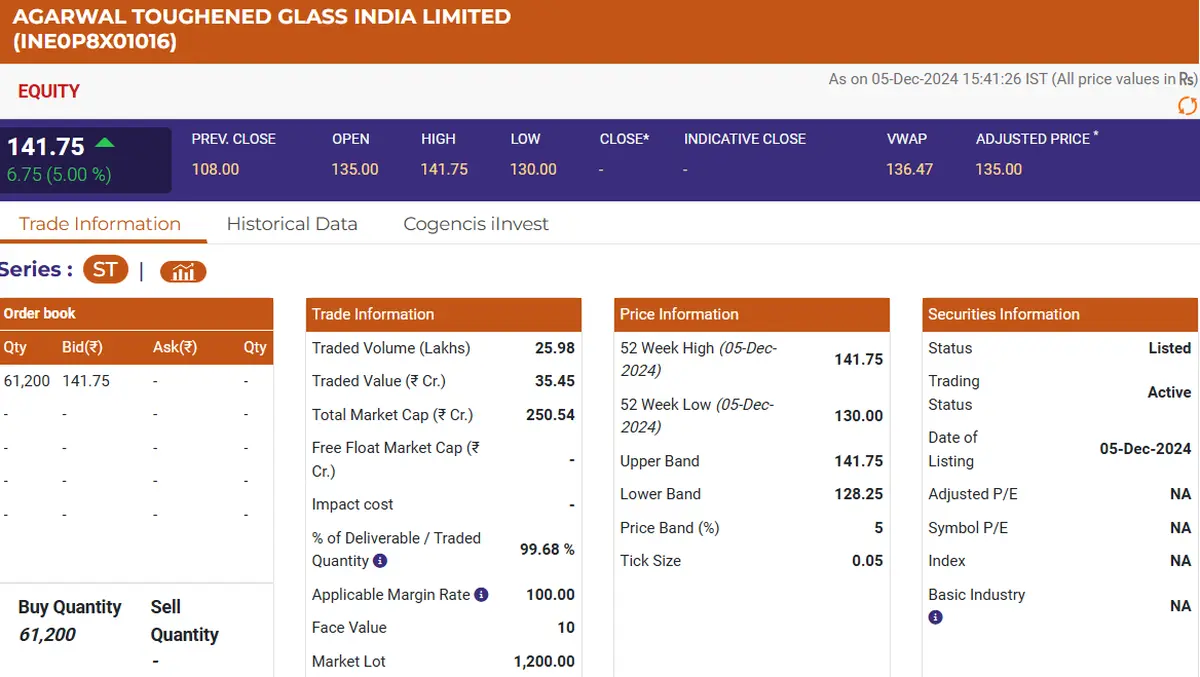Click the info icon under Basic Industry
The height and width of the screenshot is (677, 1200).
pos(935,617)
